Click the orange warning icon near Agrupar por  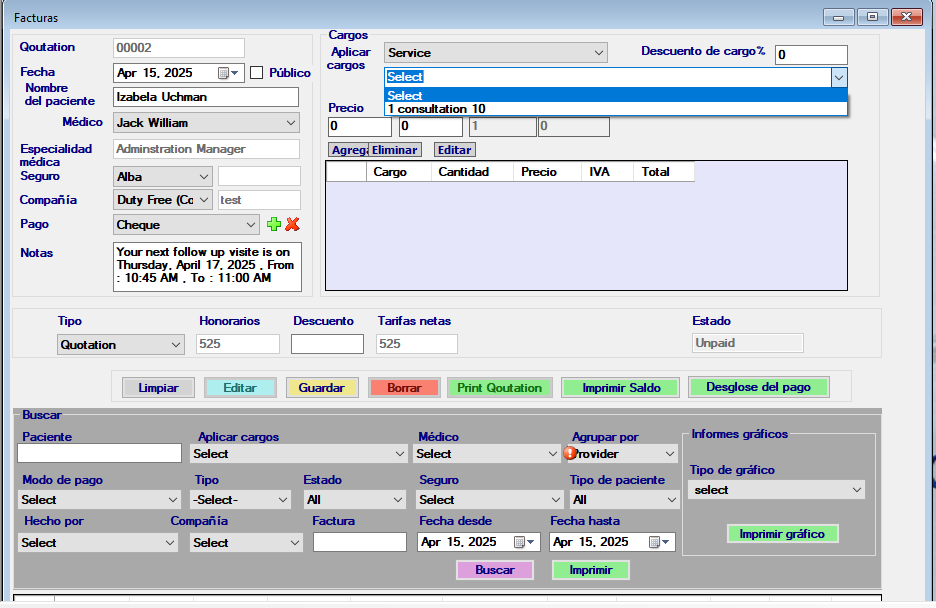click(x=571, y=453)
